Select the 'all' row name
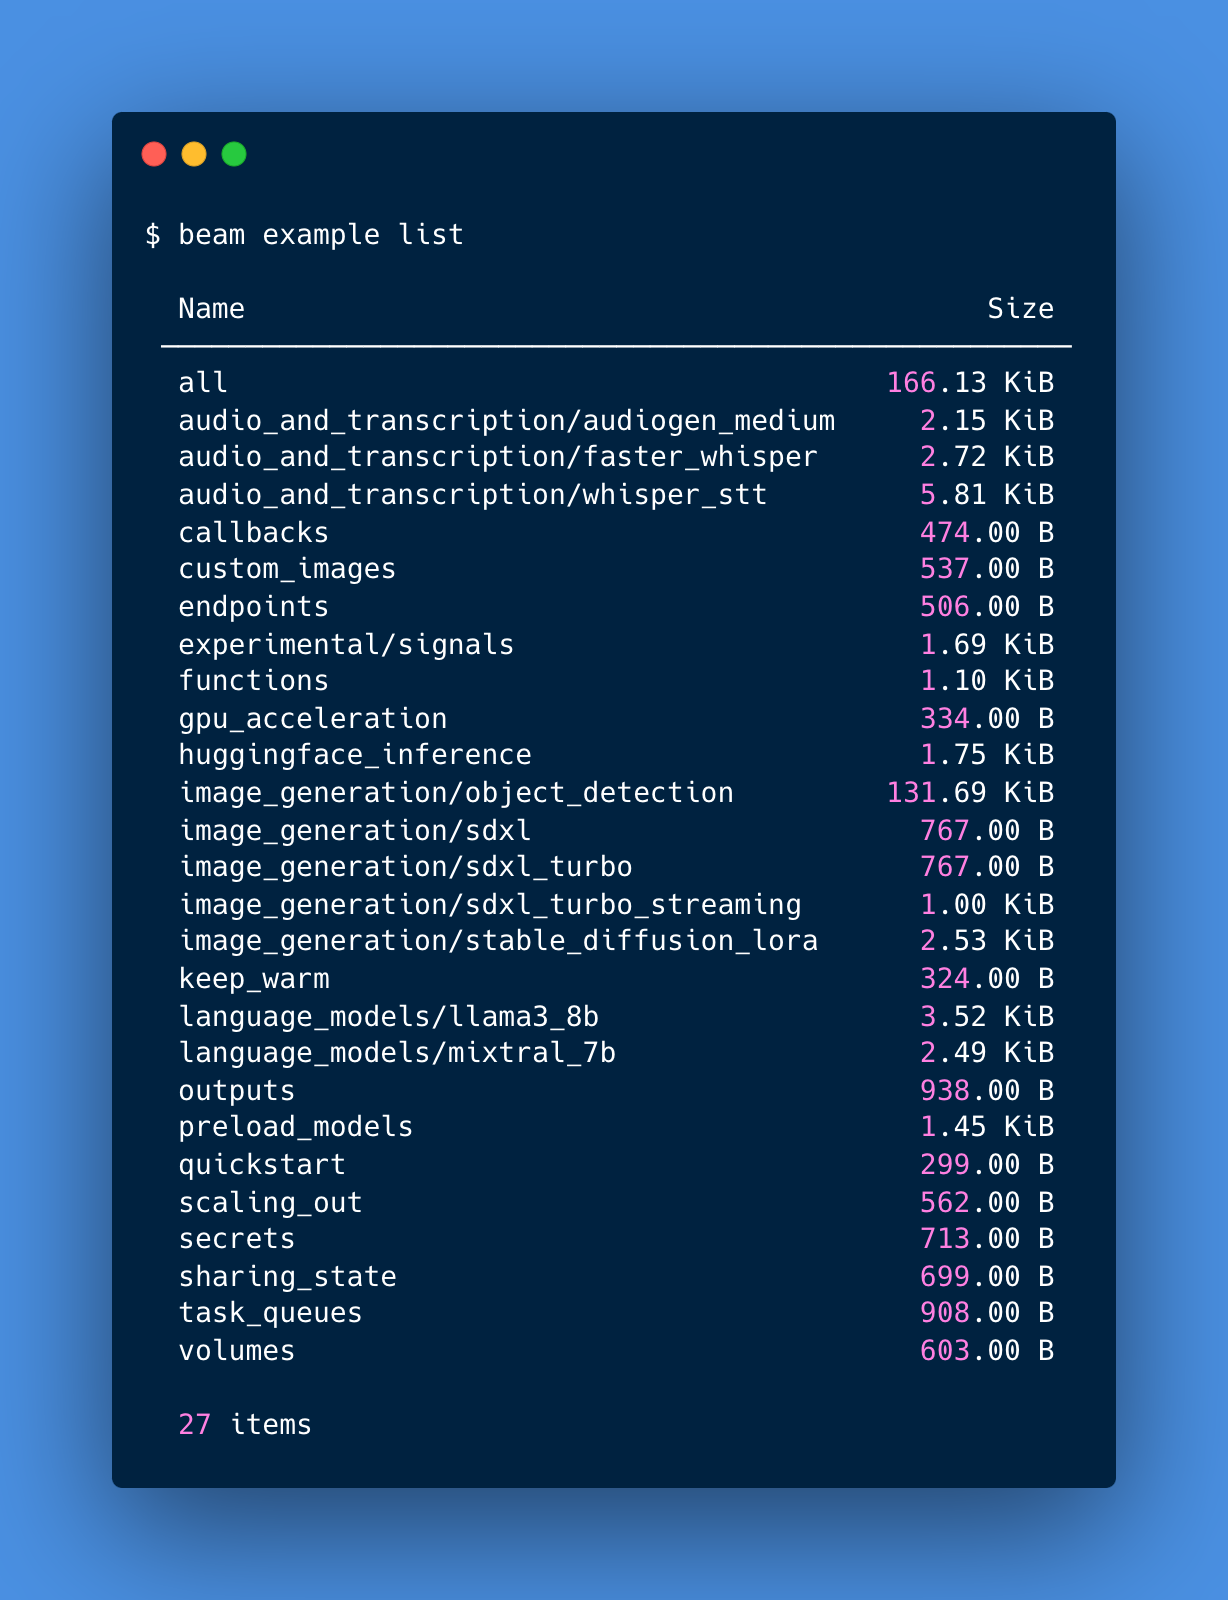This screenshot has width=1228, height=1600. click(203, 382)
